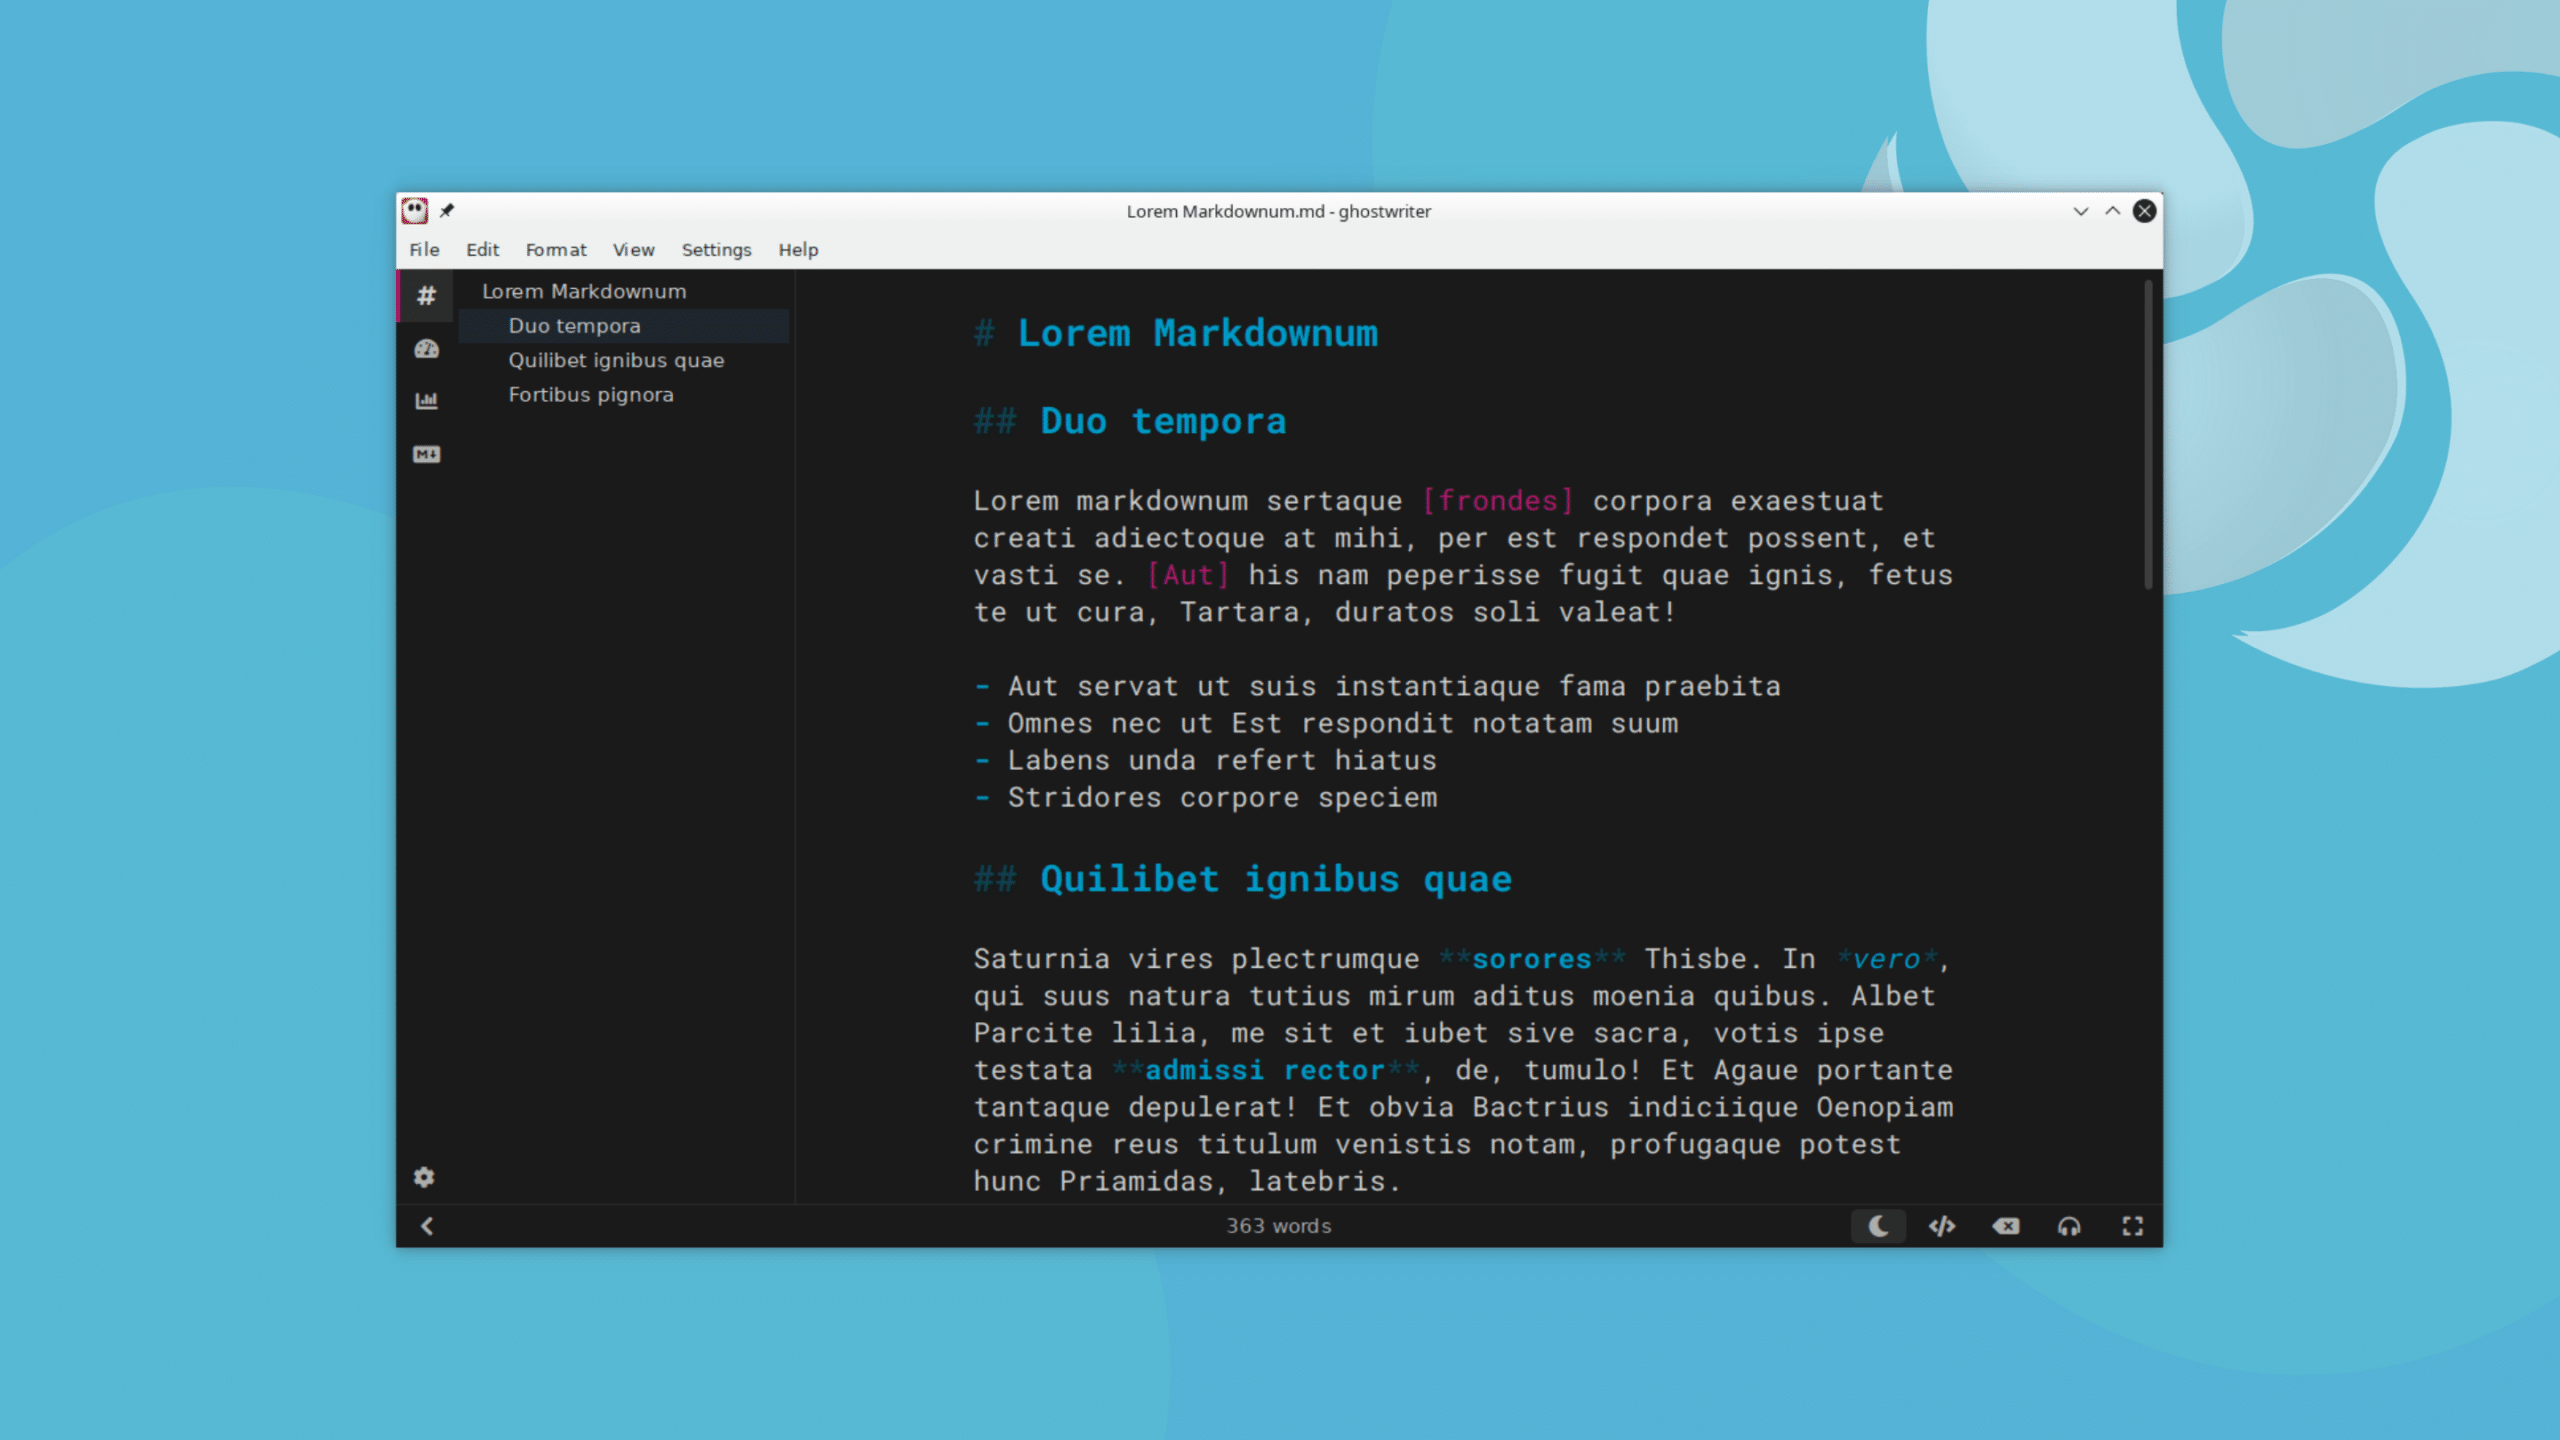Click the editor vertical scrollbar
The width and height of the screenshot is (2560, 1440).
[x=2147, y=435]
